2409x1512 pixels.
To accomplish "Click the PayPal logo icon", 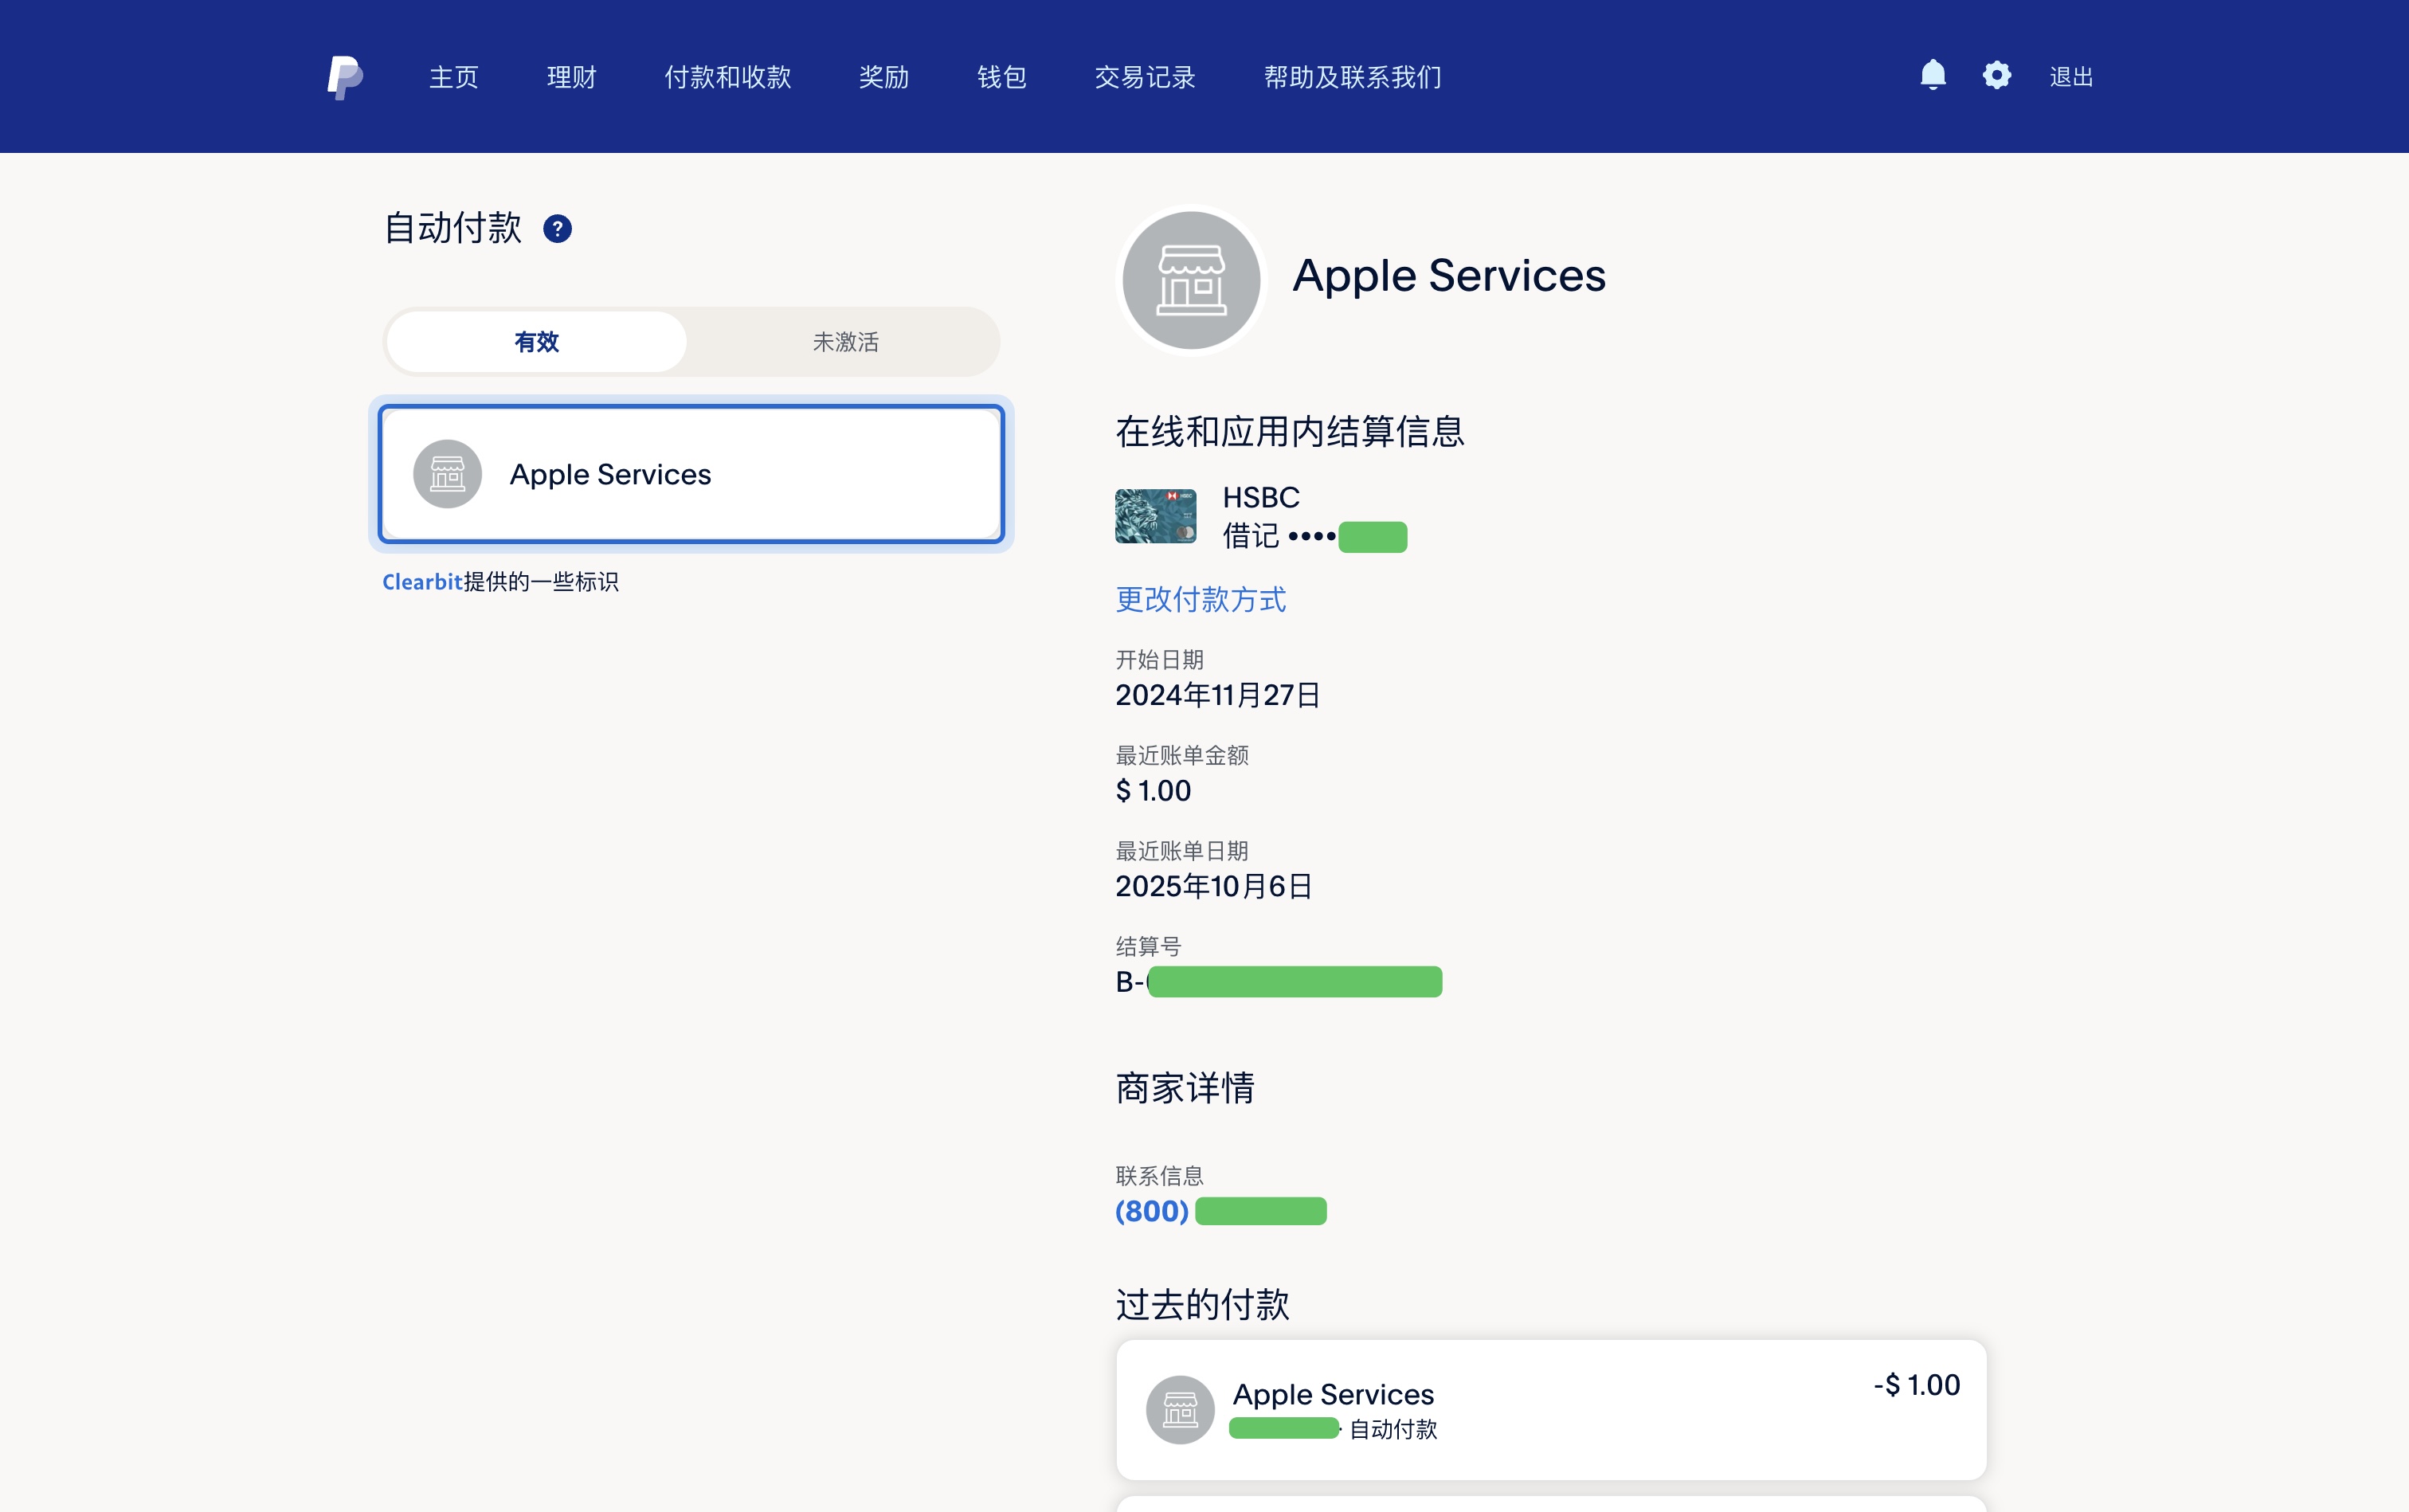I will [345, 77].
